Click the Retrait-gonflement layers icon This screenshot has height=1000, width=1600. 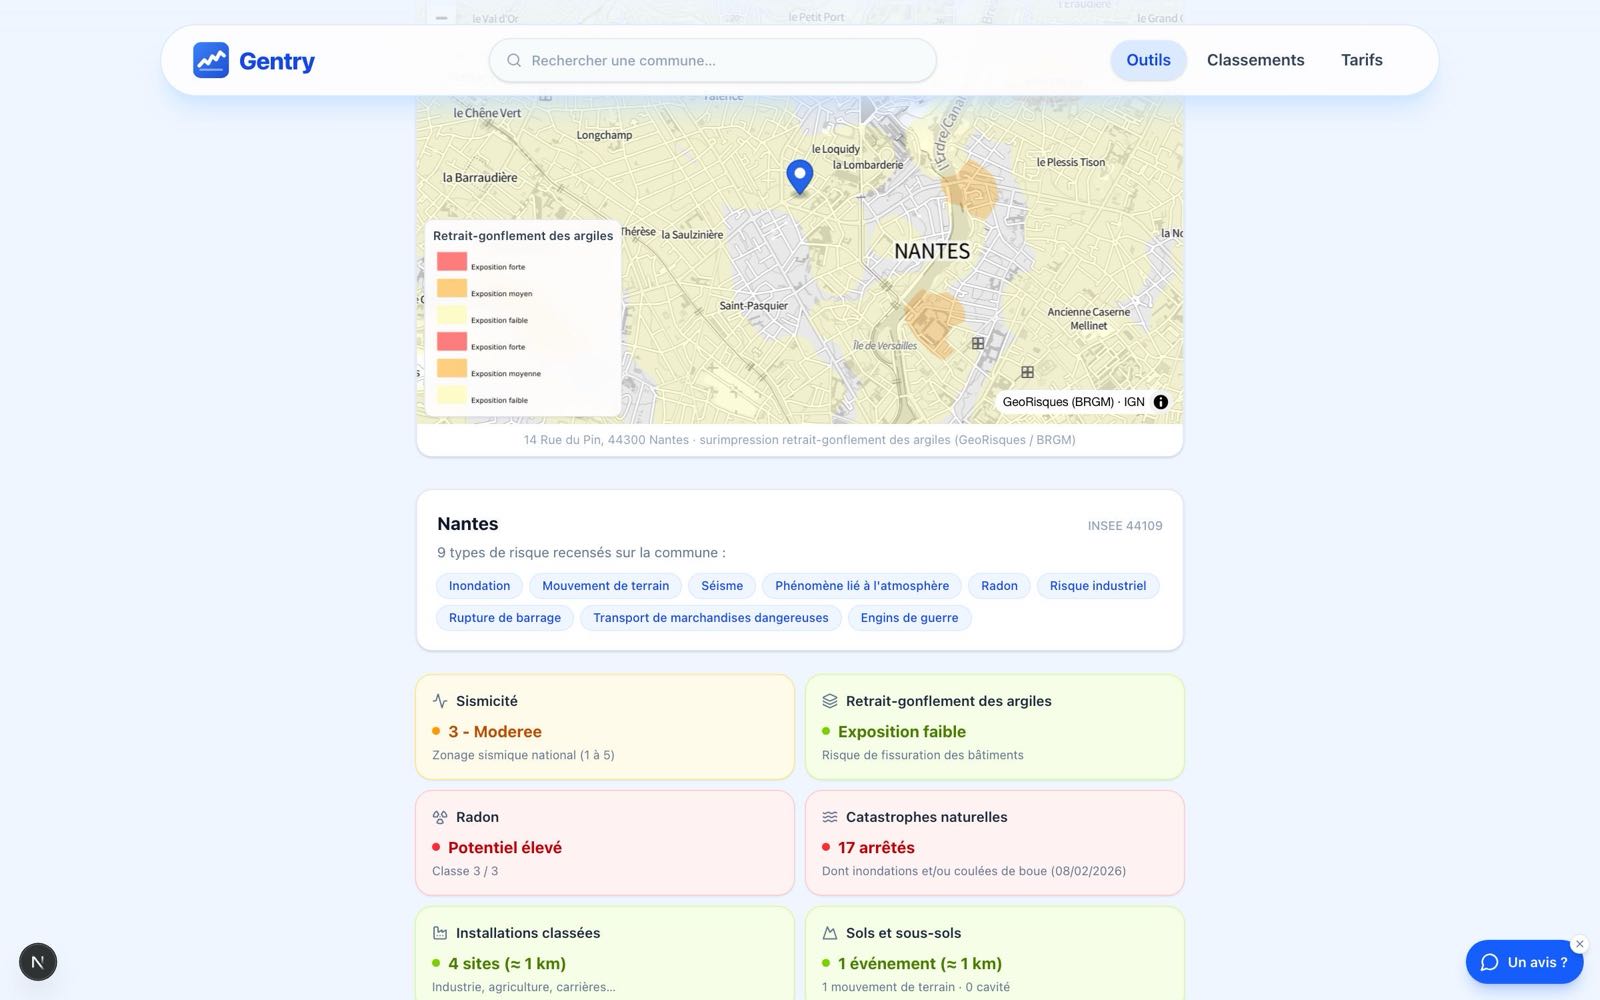point(830,701)
